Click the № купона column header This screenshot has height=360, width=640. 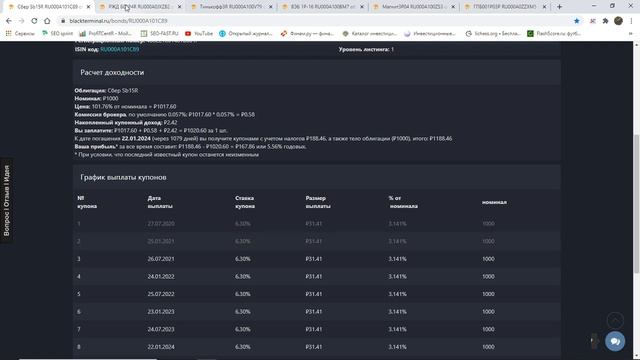87,202
